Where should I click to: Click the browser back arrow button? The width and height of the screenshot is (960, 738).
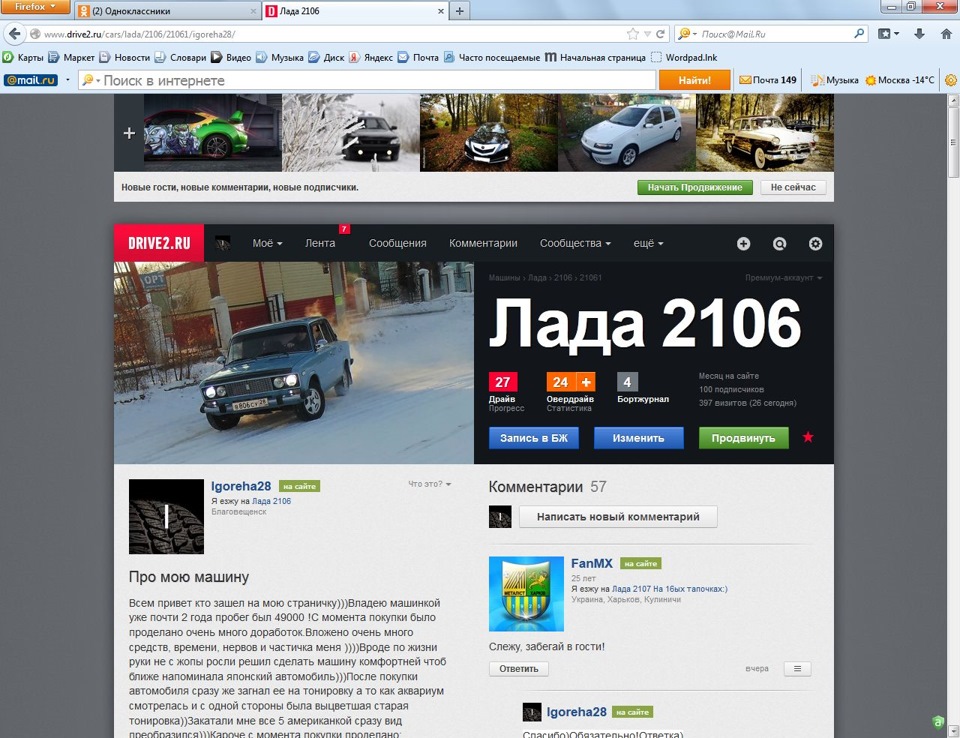click(x=14, y=34)
